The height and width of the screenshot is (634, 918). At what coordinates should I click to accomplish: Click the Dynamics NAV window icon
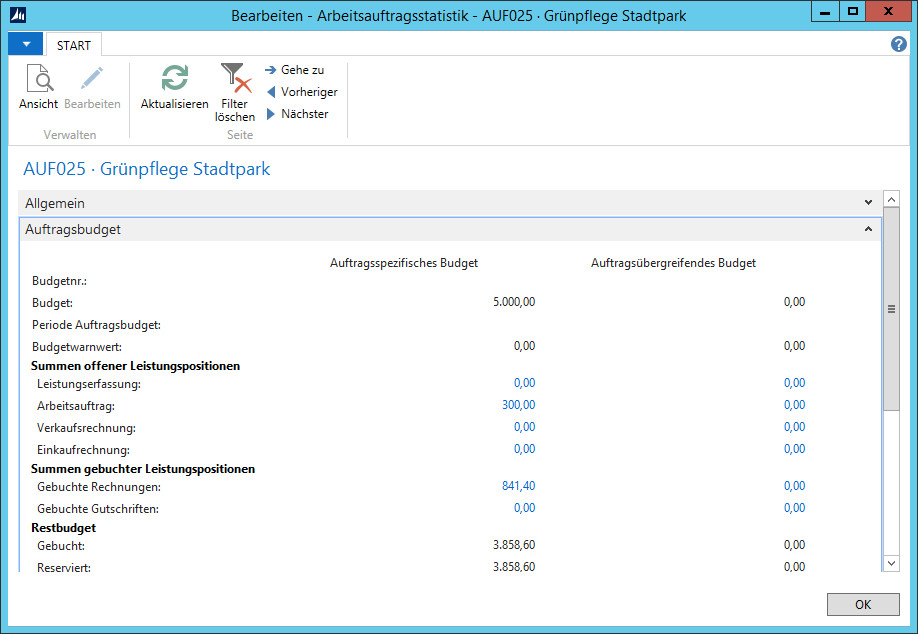(18, 15)
